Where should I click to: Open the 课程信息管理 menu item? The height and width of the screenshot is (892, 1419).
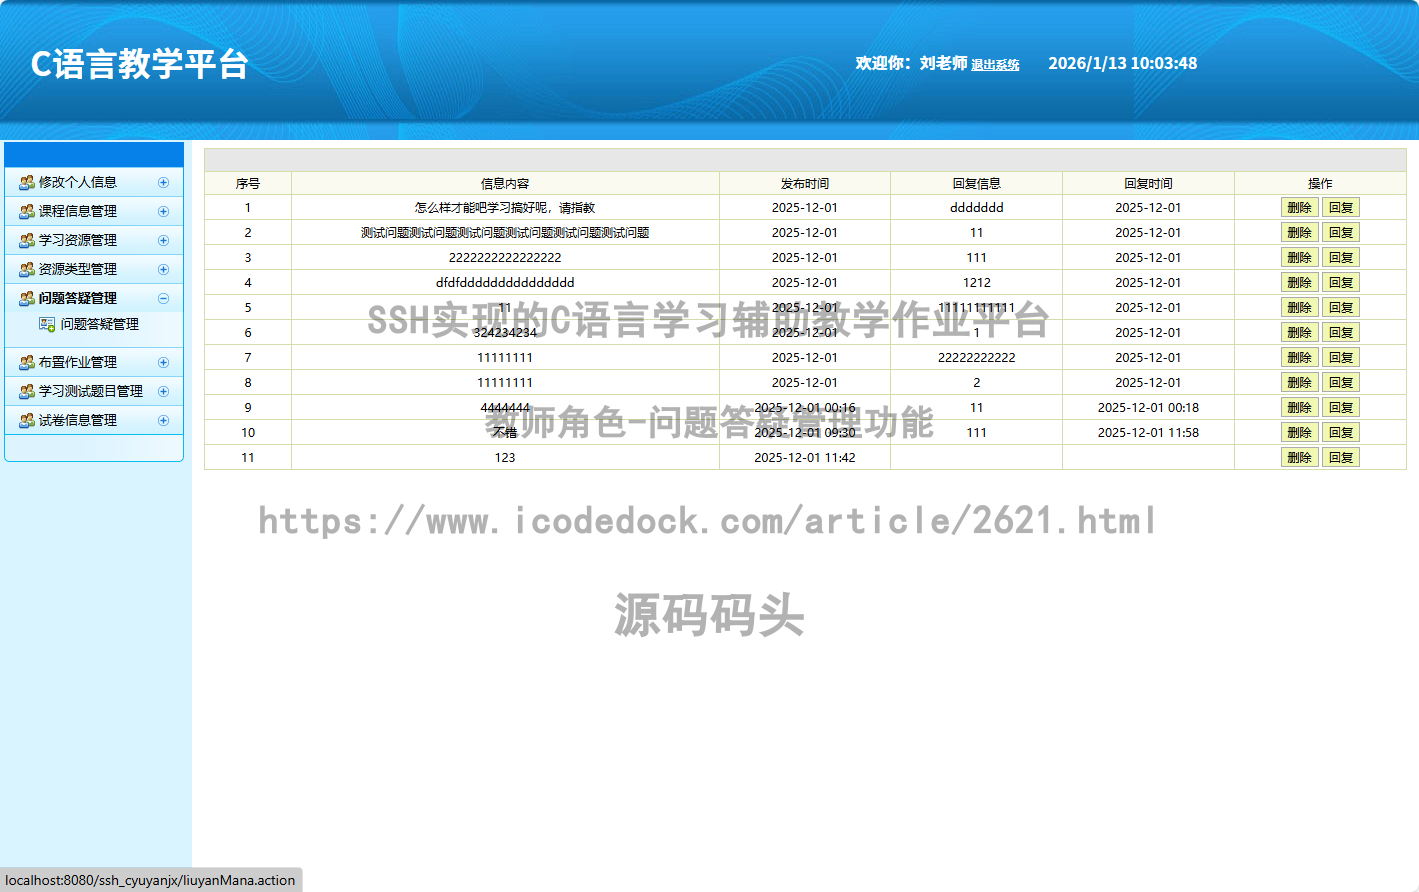click(78, 212)
